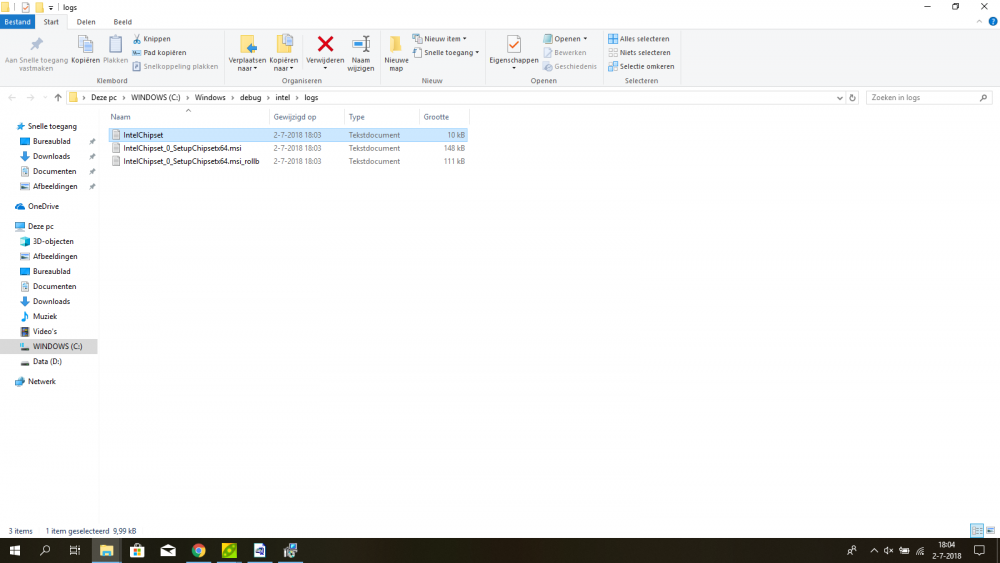Click the red Verwijderen icon
Viewport: 1000px width, 563px height.
pos(325,44)
